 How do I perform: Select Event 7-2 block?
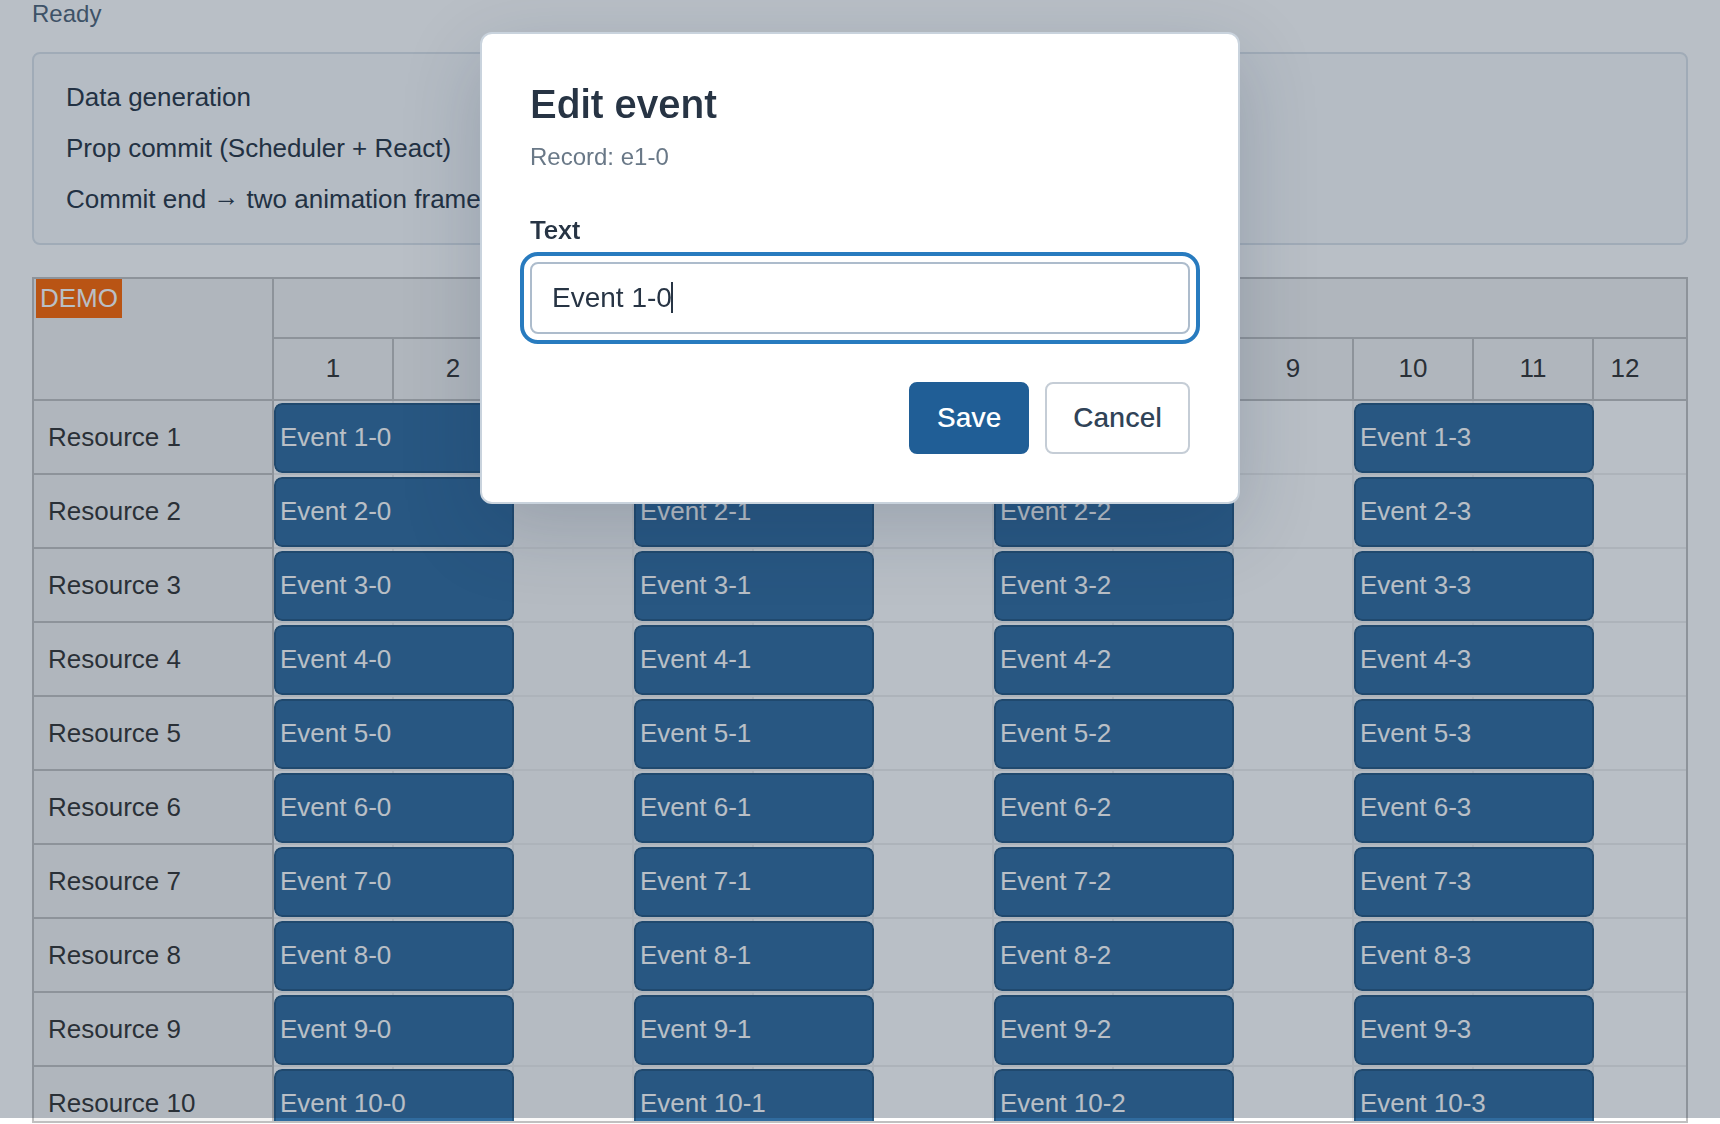coord(1113,882)
